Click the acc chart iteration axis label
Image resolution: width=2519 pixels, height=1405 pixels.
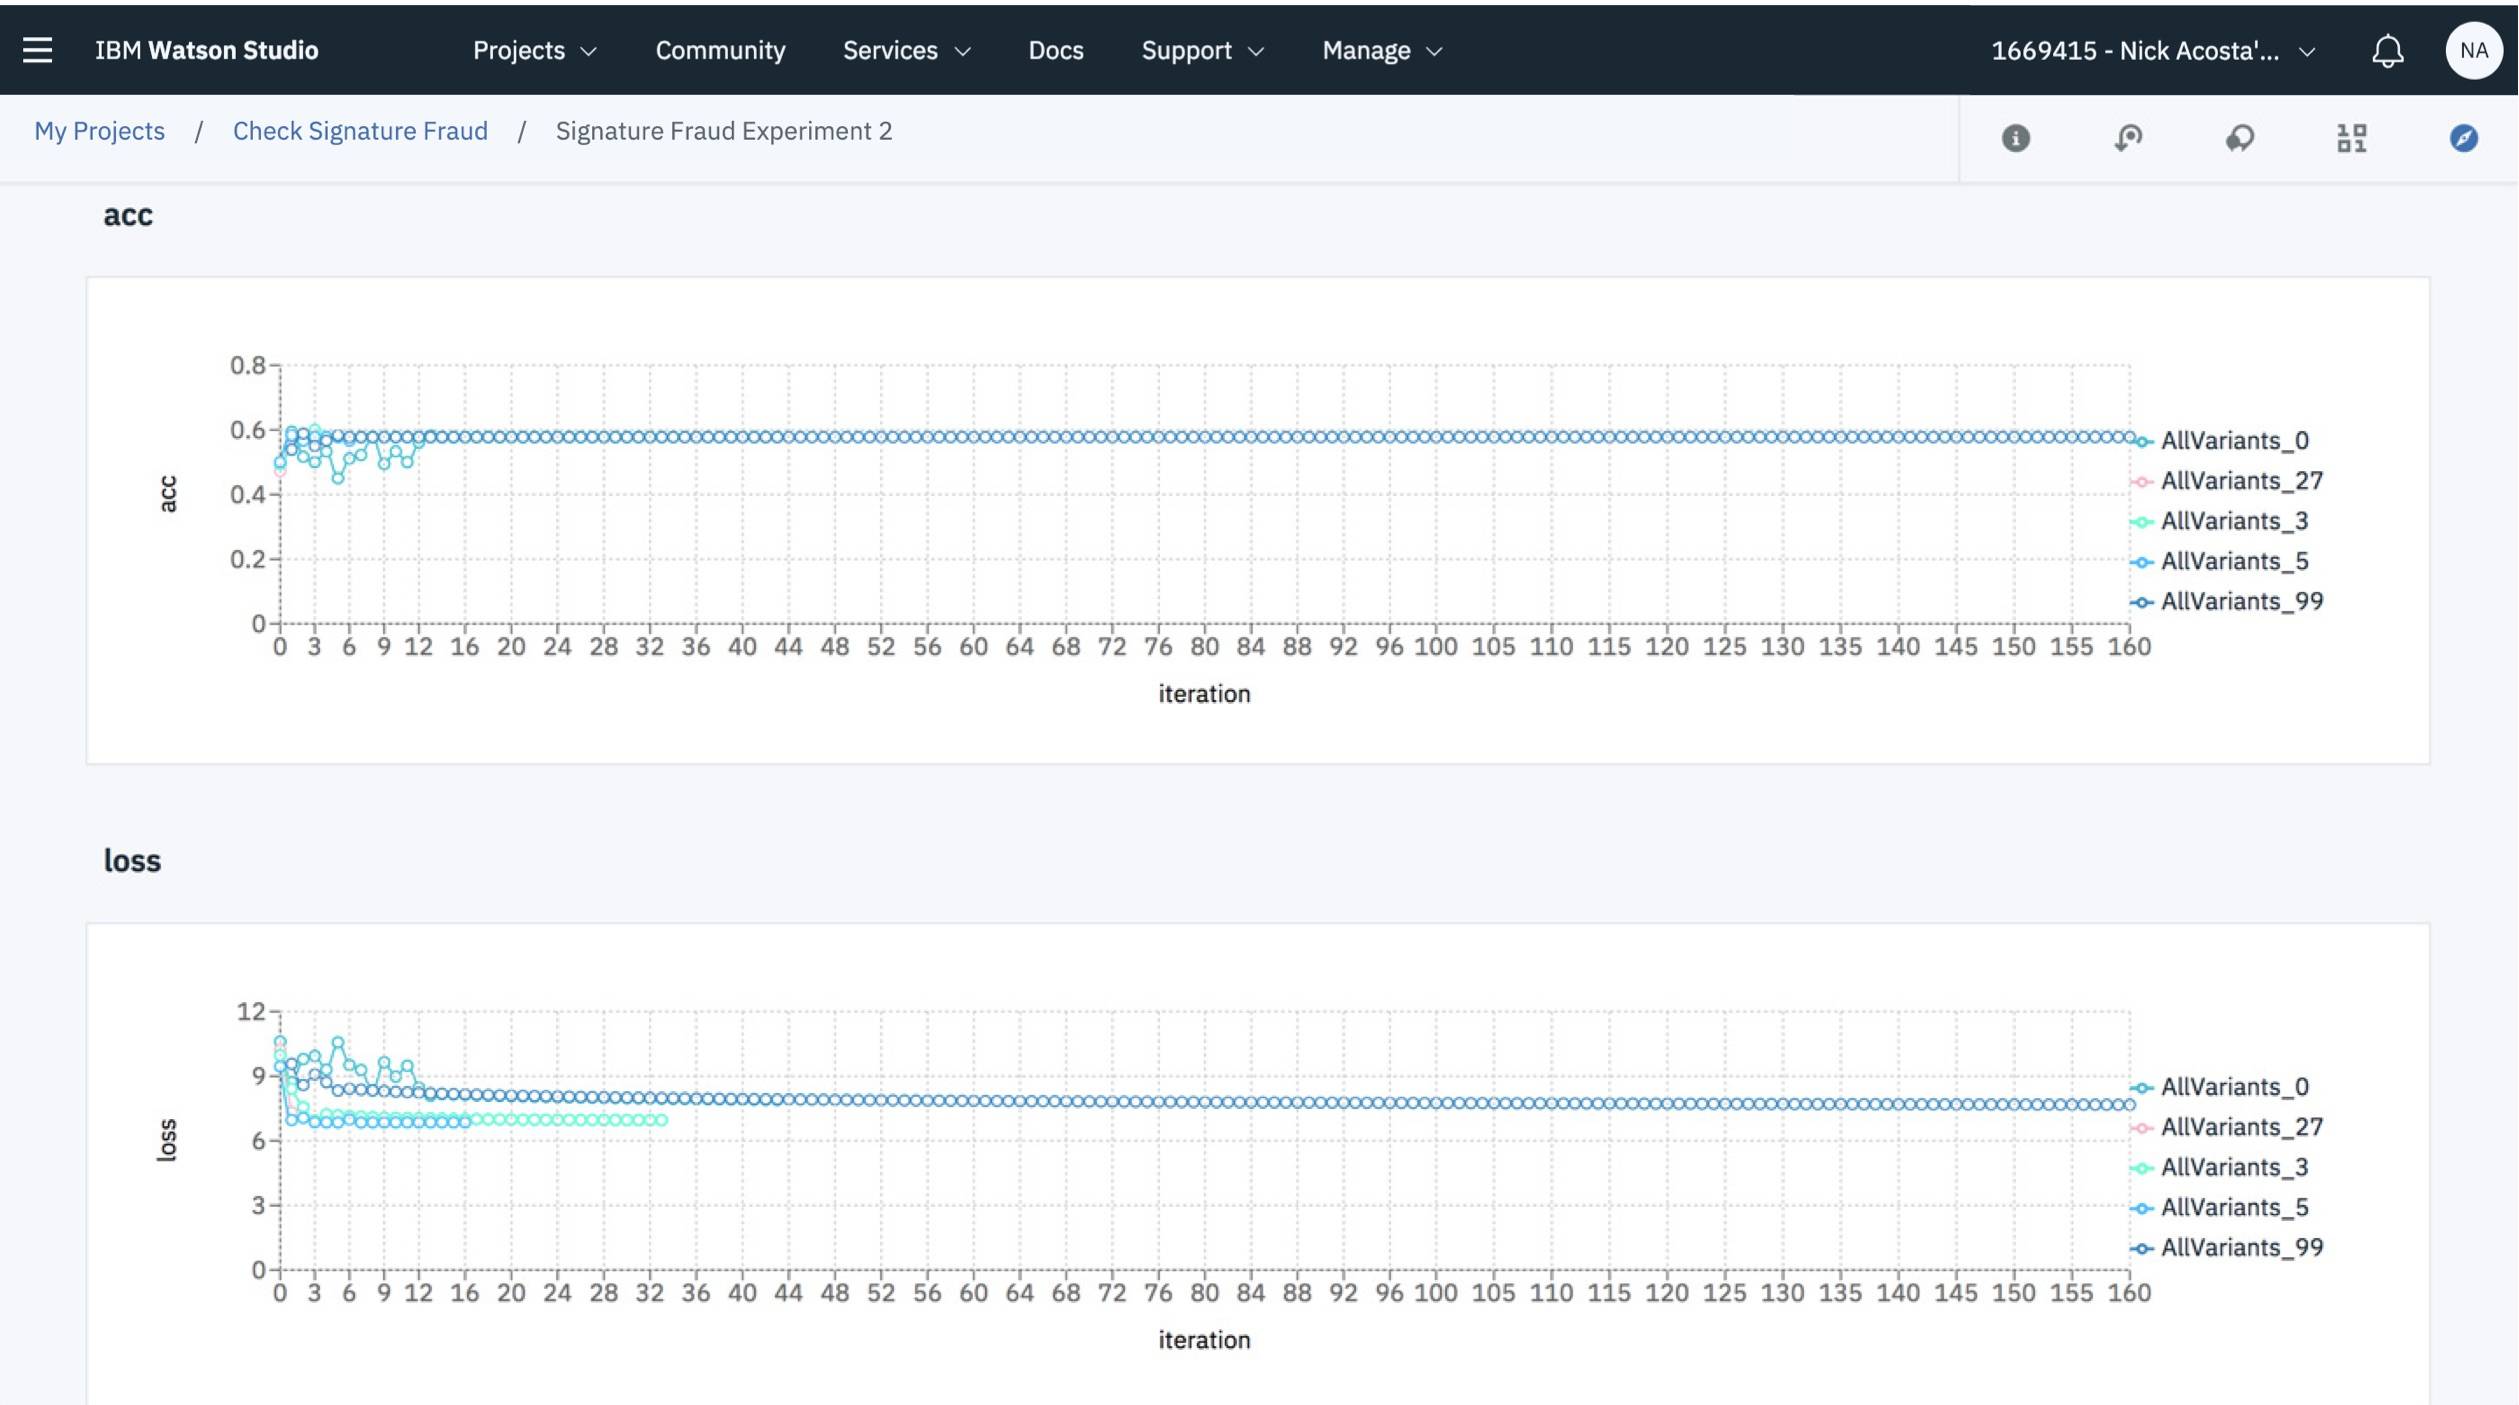1204,694
